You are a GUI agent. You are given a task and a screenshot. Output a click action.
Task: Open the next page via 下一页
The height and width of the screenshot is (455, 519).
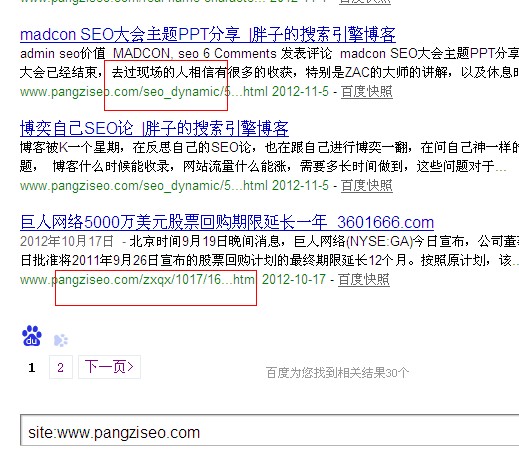109,367
